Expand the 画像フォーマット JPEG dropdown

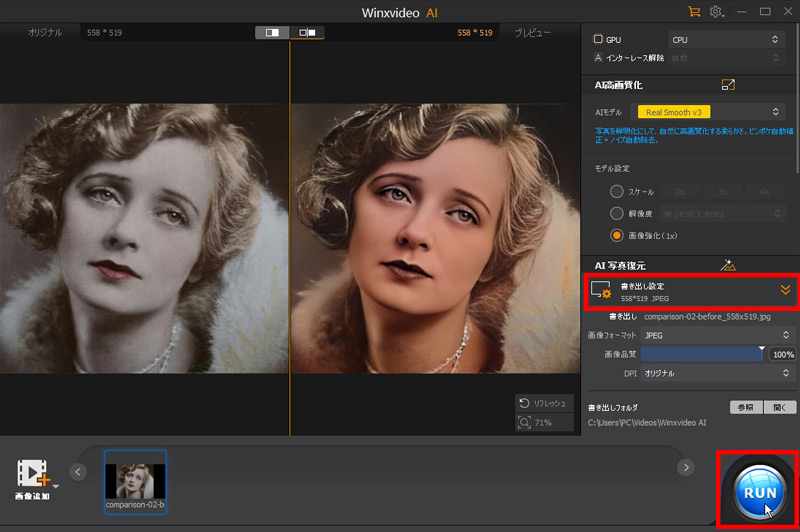point(715,335)
